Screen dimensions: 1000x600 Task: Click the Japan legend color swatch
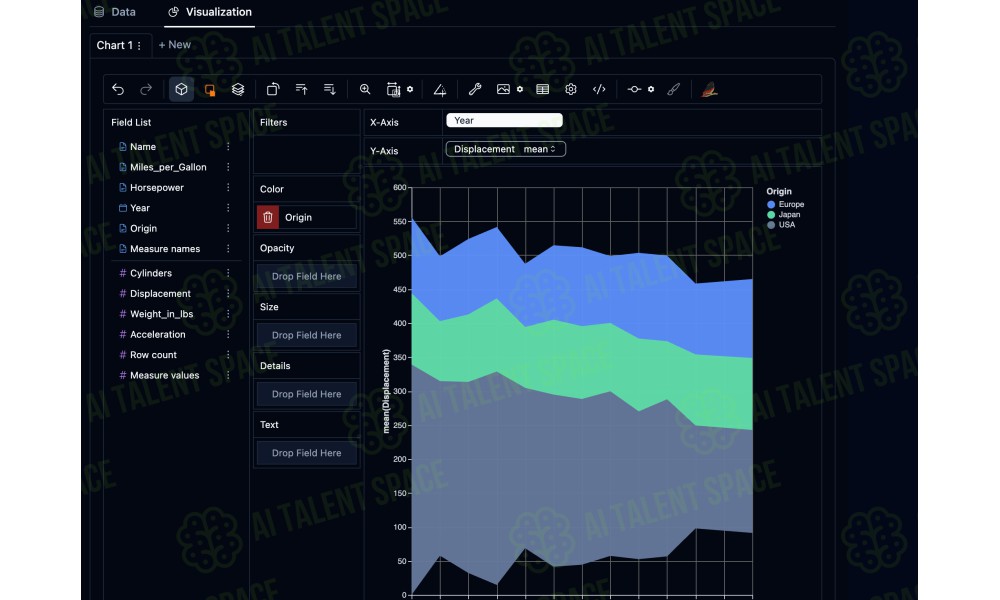771,215
